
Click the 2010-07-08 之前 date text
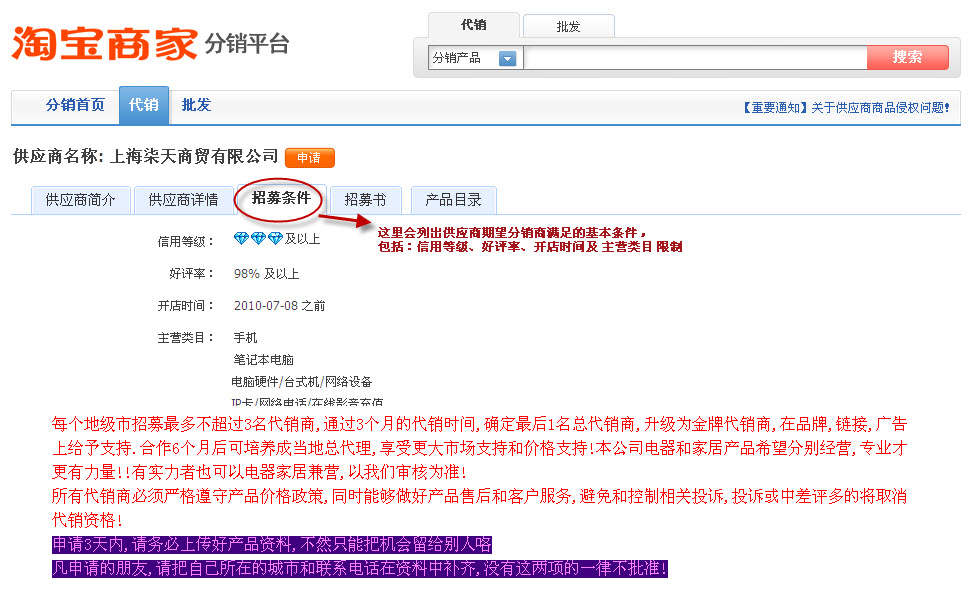(x=280, y=306)
